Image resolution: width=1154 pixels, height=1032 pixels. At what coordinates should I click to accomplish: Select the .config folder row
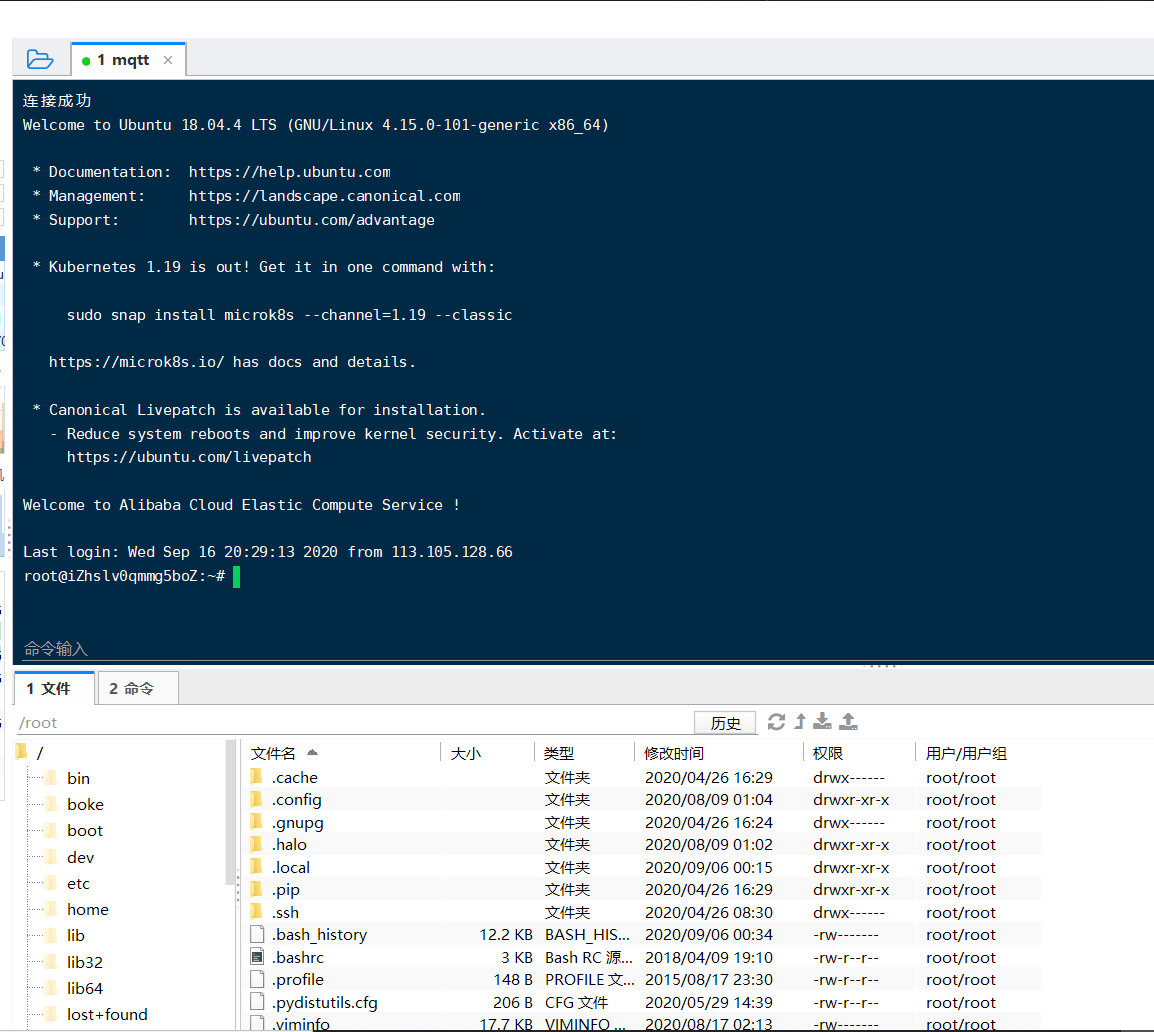(643, 799)
